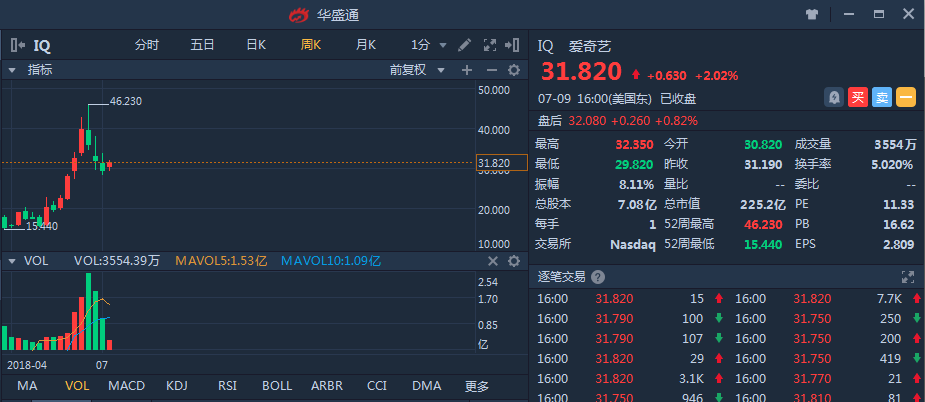This screenshot has height=402, width=925.
Task: Click the 盘后 after-hours price 32.080
Action: tap(587, 121)
